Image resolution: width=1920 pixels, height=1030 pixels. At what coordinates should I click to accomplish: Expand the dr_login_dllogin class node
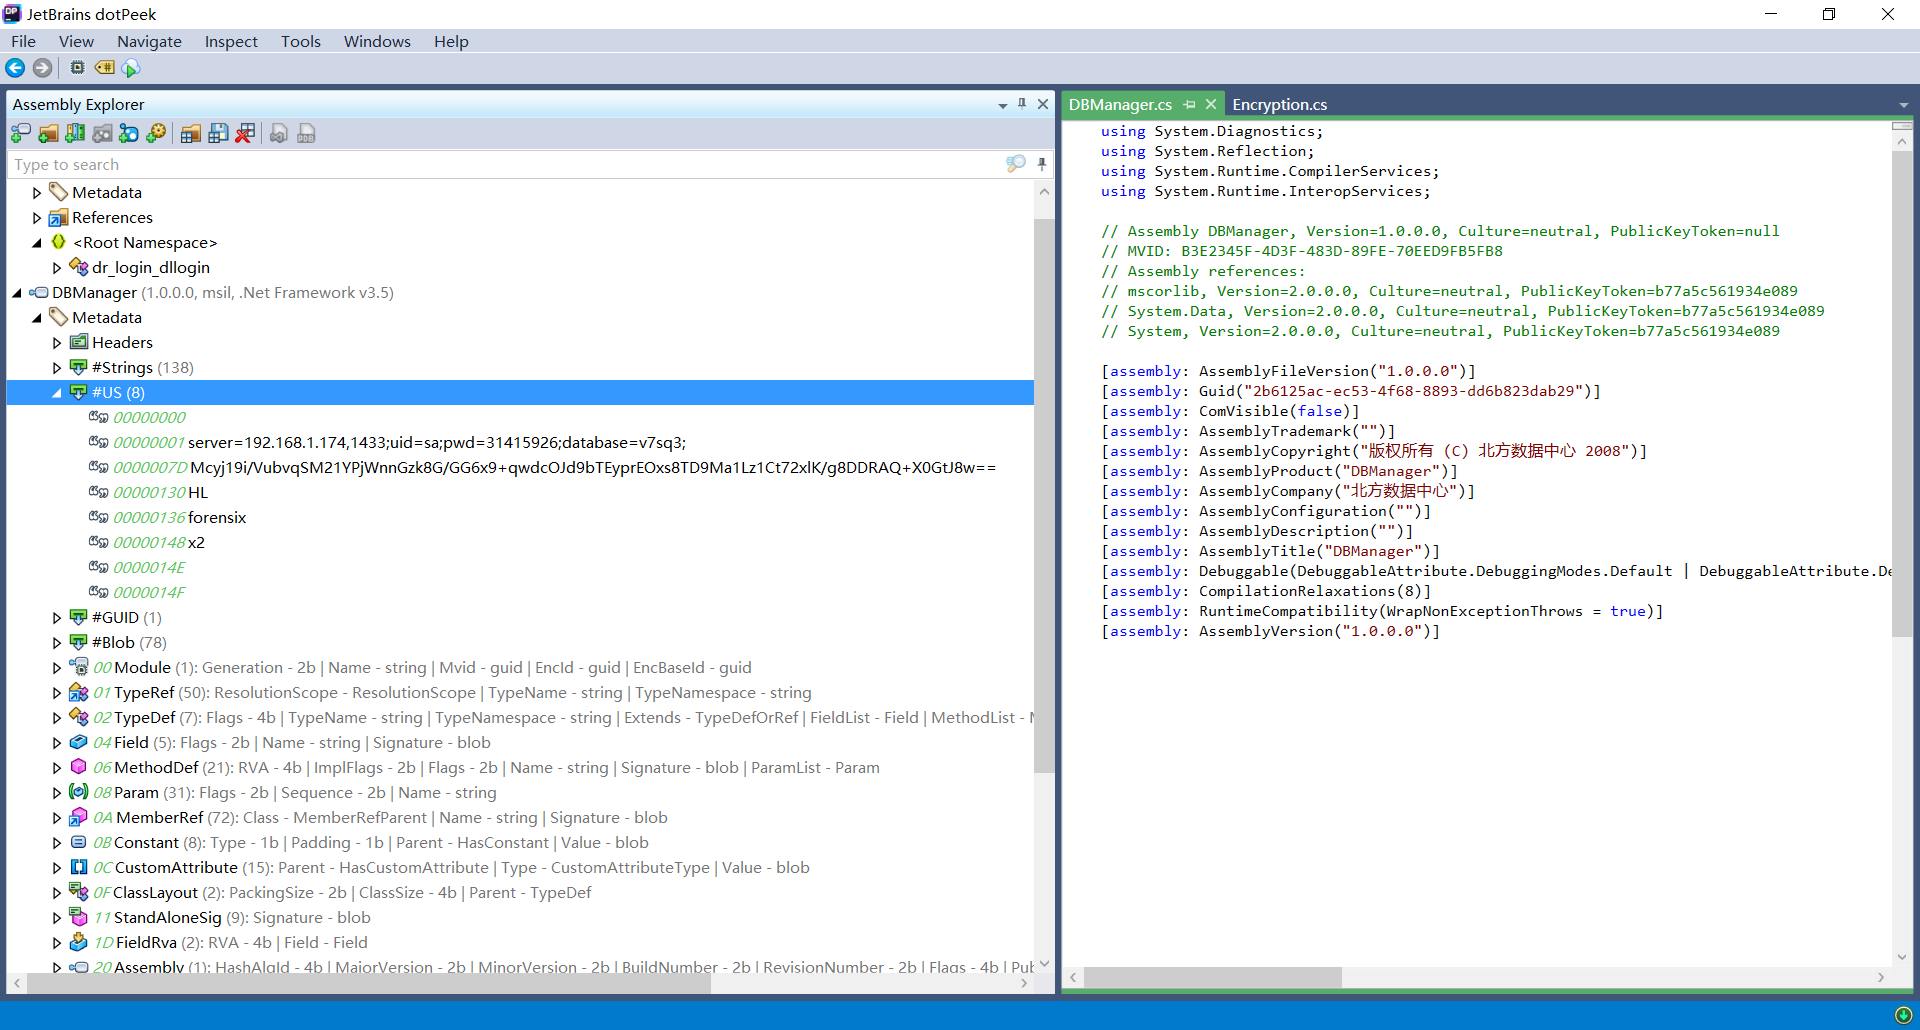pos(57,268)
